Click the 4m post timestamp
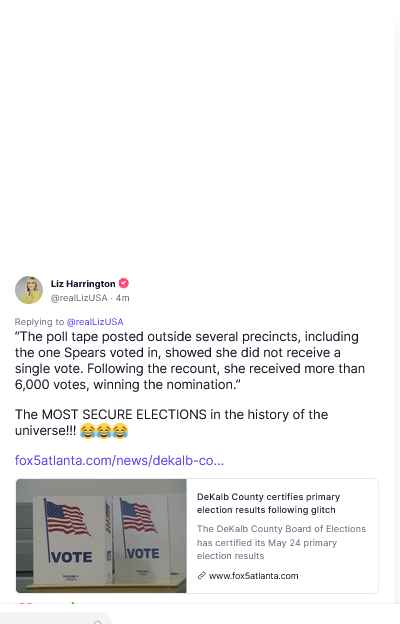400x624 pixels. click(123, 298)
